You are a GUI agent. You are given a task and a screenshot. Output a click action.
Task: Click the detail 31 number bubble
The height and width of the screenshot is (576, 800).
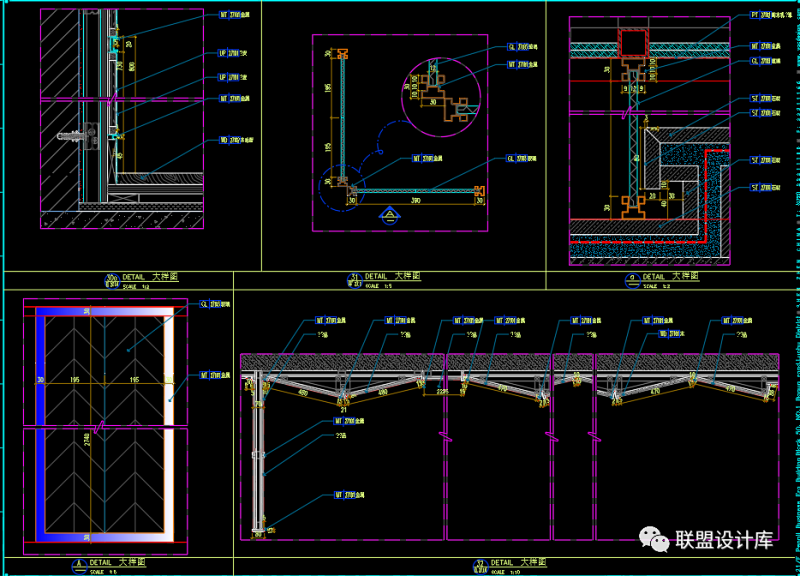tap(353, 278)
